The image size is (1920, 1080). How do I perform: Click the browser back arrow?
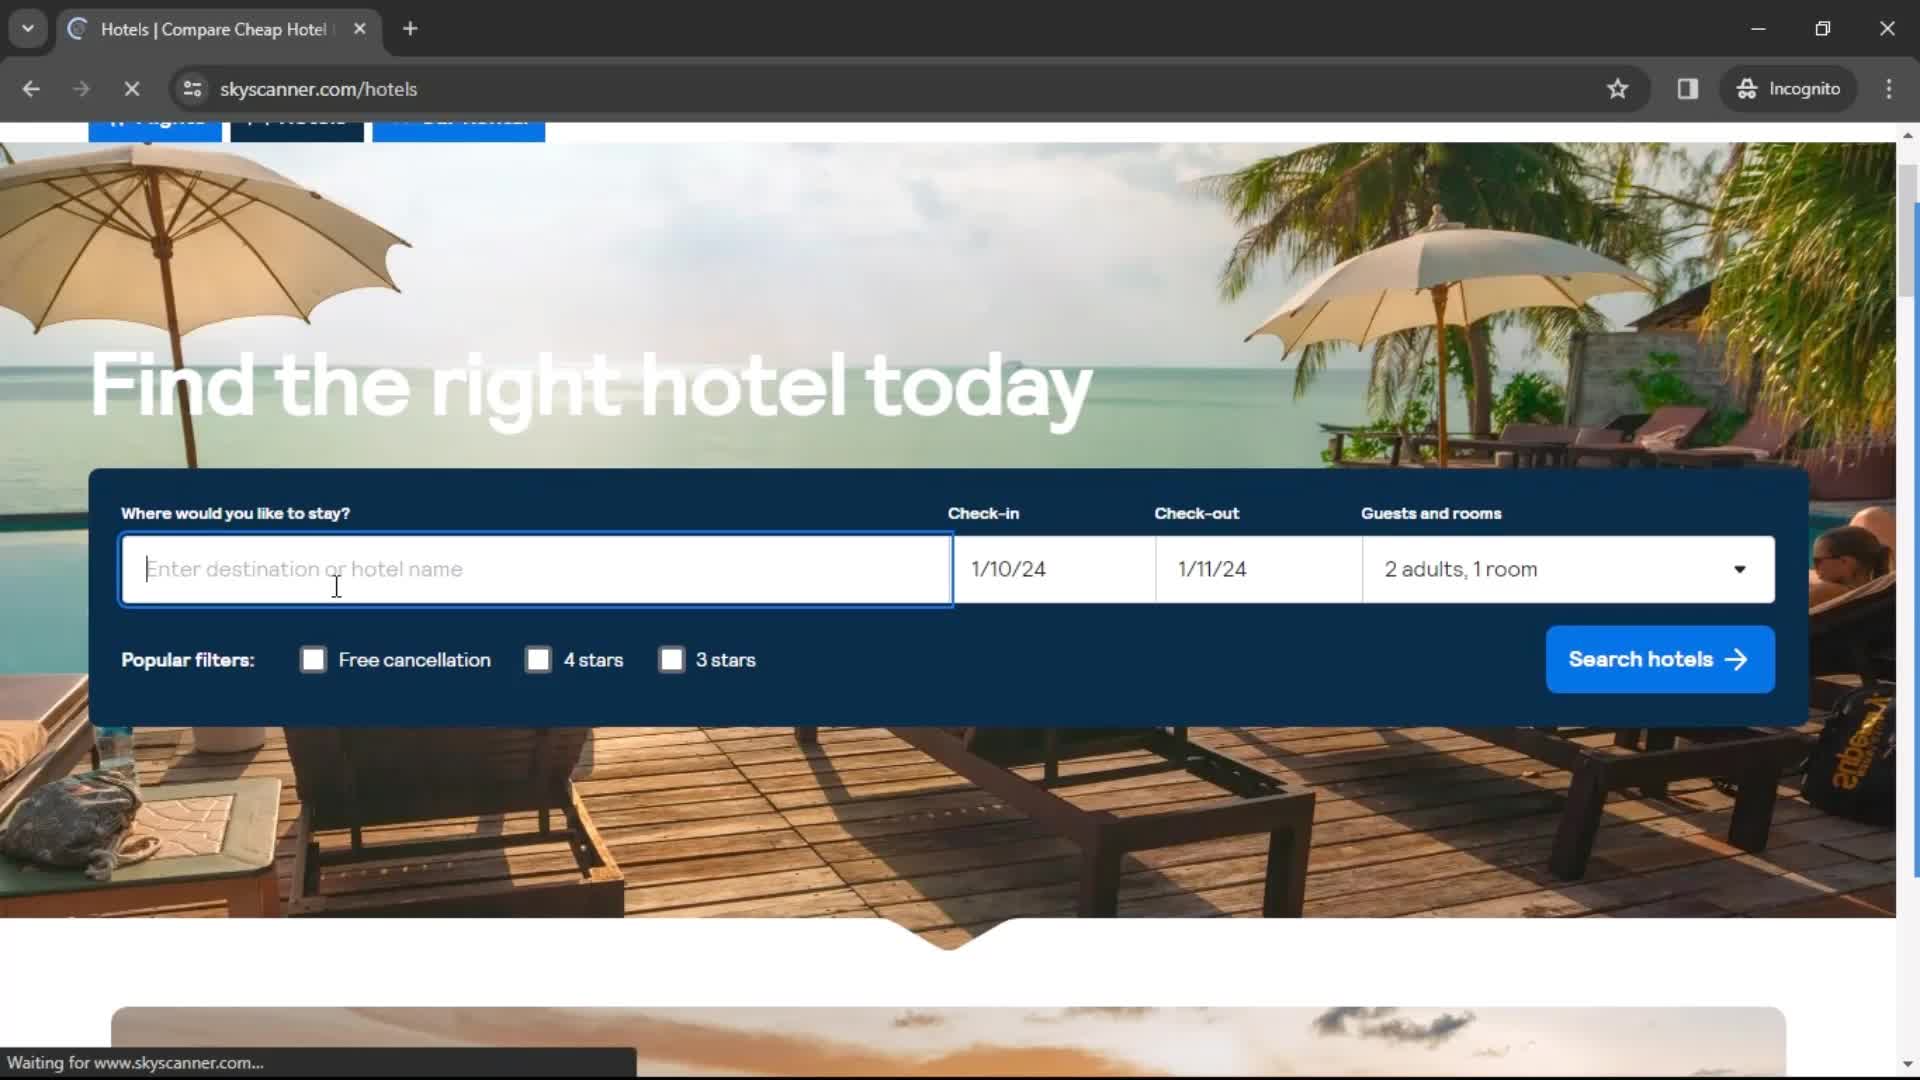(31, 89)
